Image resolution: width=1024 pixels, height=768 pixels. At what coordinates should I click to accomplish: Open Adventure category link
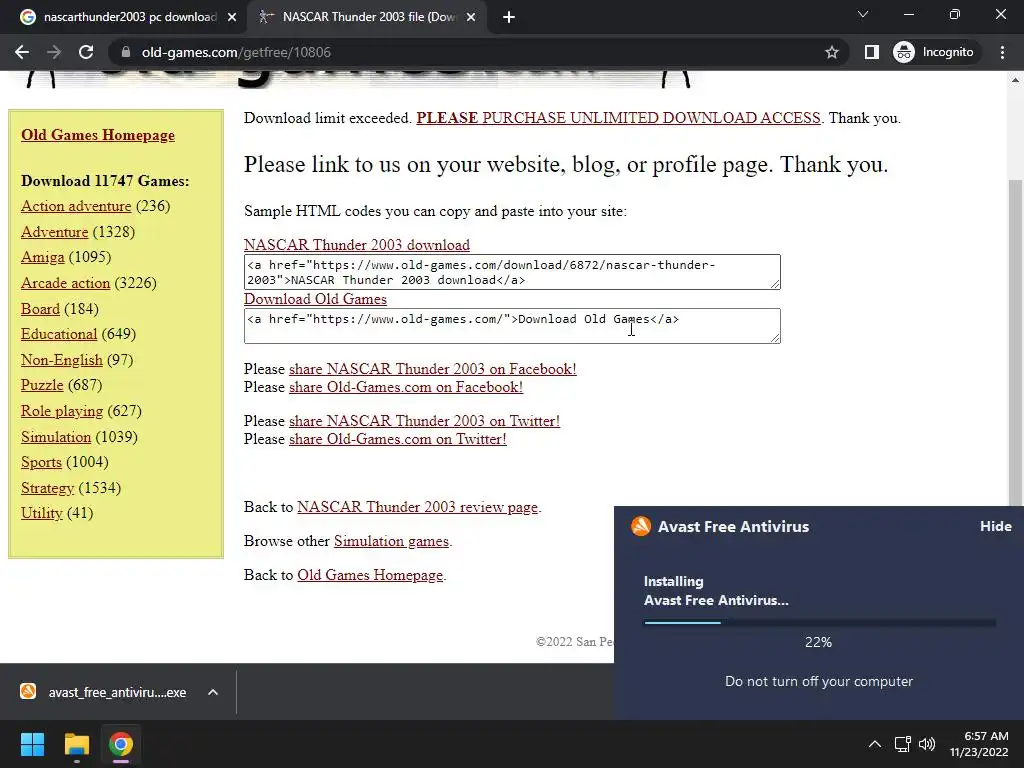coord(54,232)
